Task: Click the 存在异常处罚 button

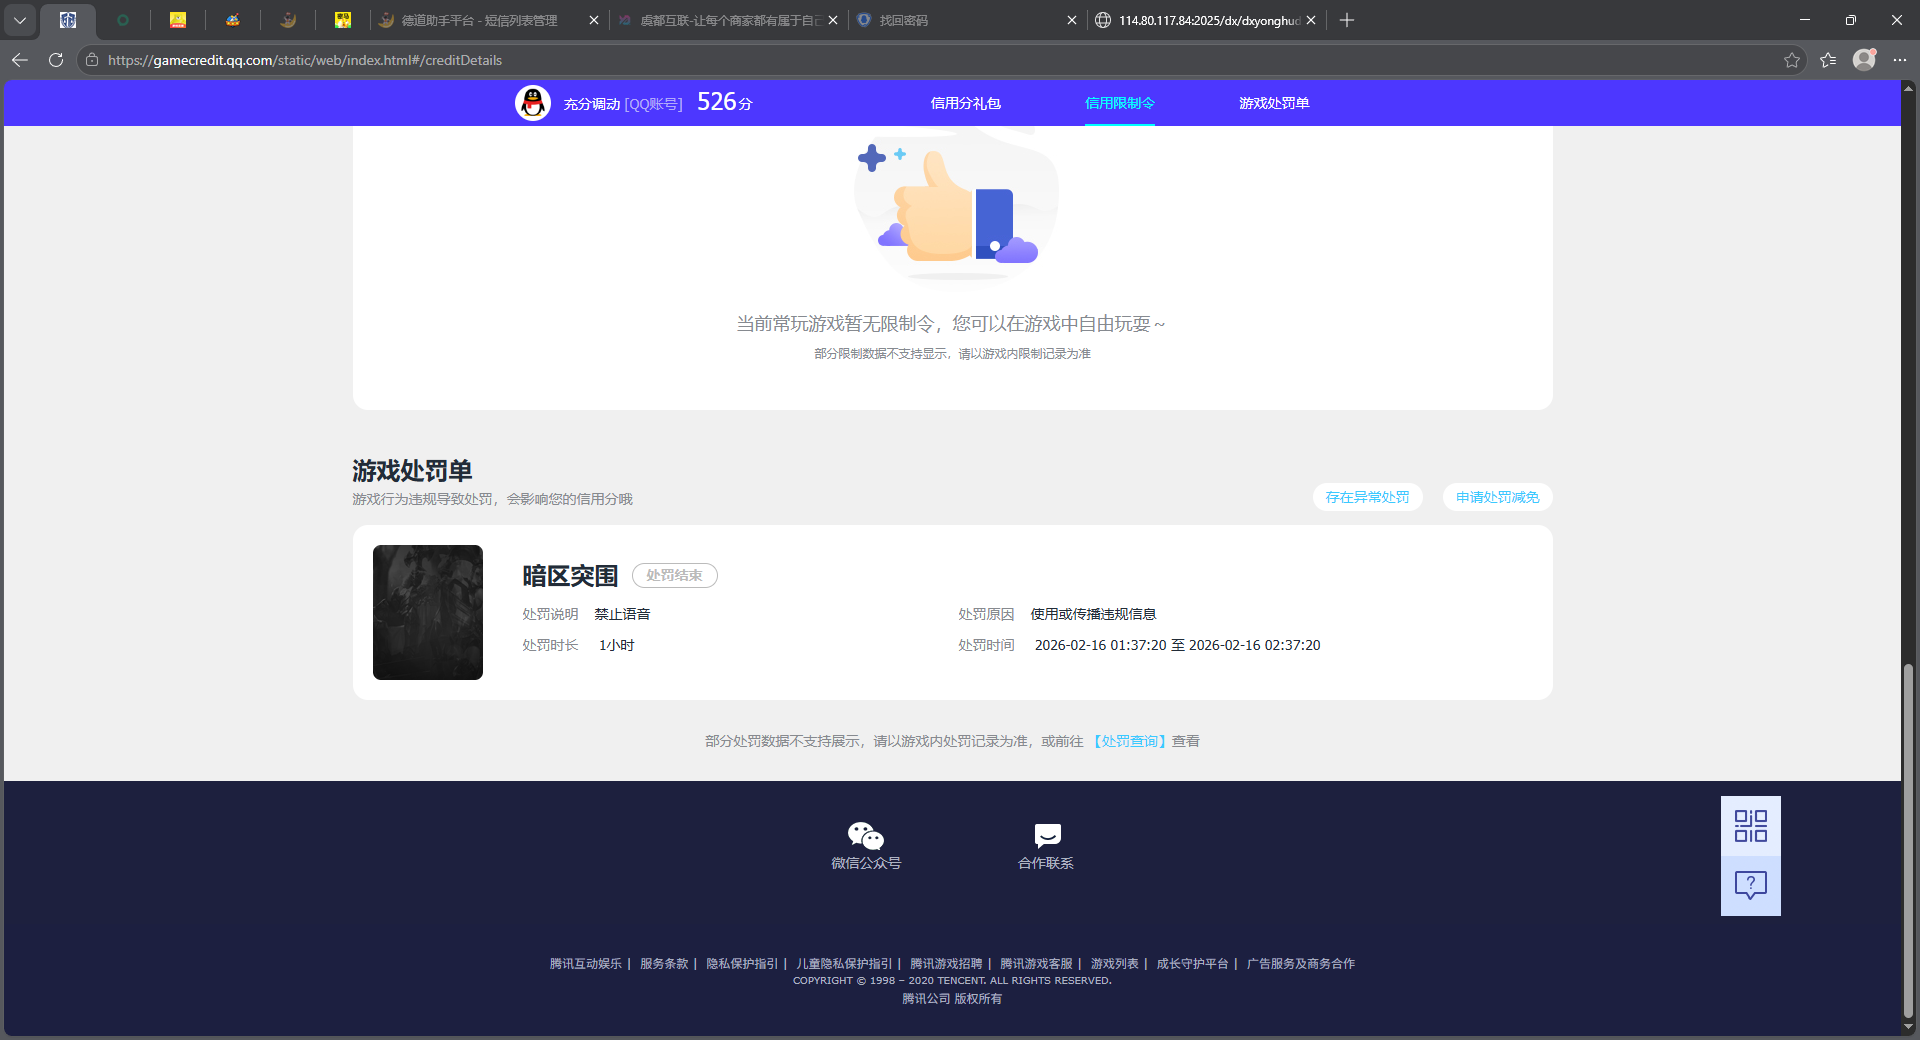Action: coord(1367,497)
